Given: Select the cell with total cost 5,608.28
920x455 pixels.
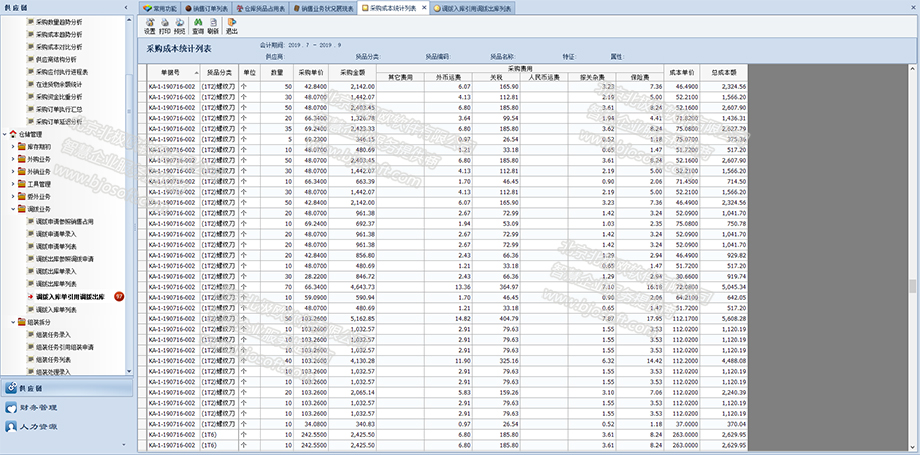Looking at the screenshot, I should 724,319.
